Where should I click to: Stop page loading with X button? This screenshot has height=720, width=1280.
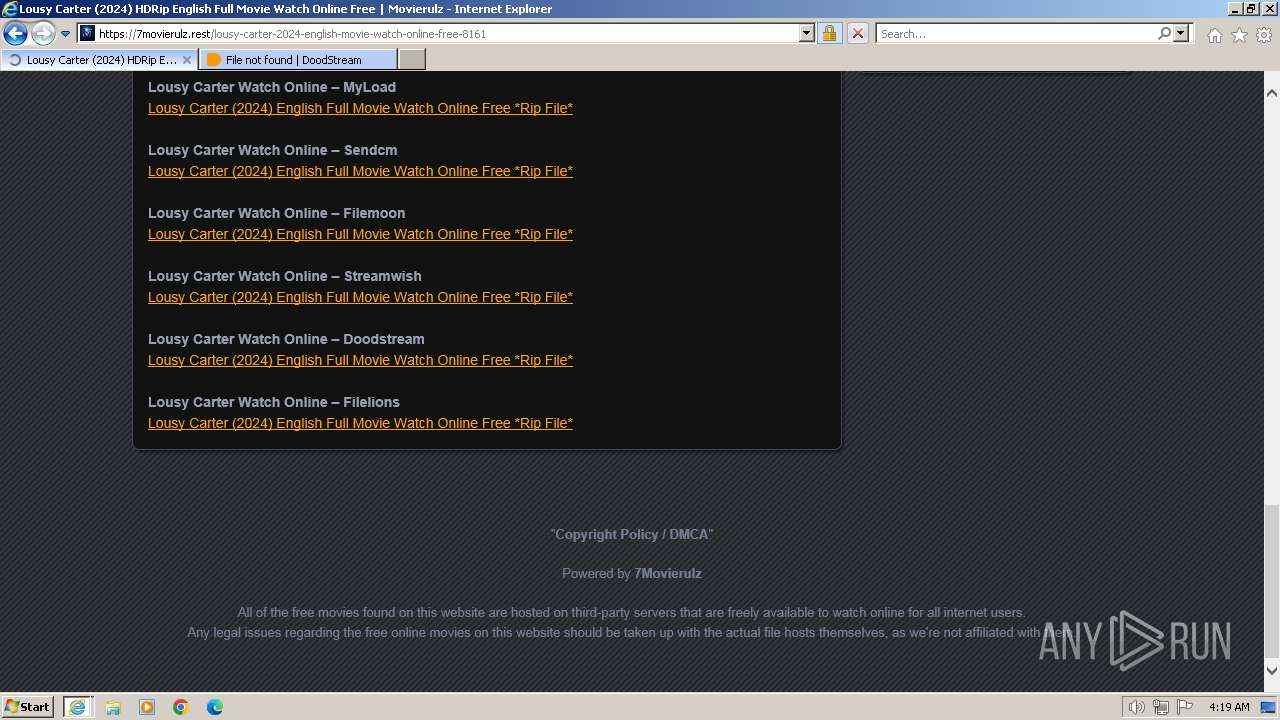click(x=857, y=33)
